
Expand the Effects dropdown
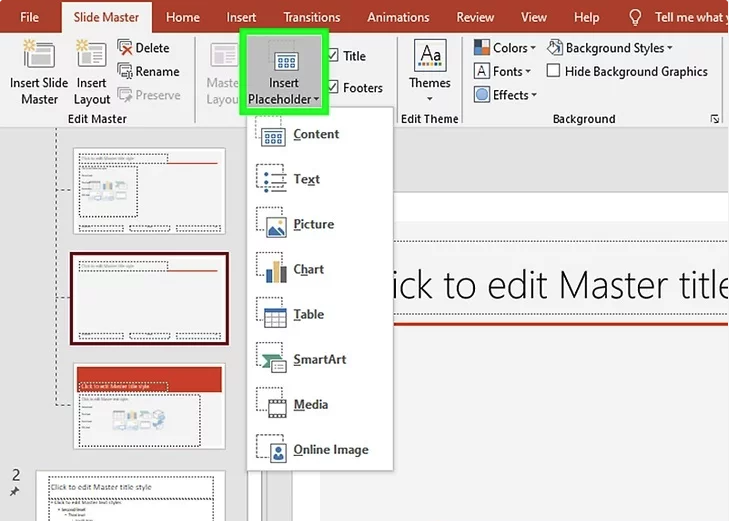pos(505,95)
